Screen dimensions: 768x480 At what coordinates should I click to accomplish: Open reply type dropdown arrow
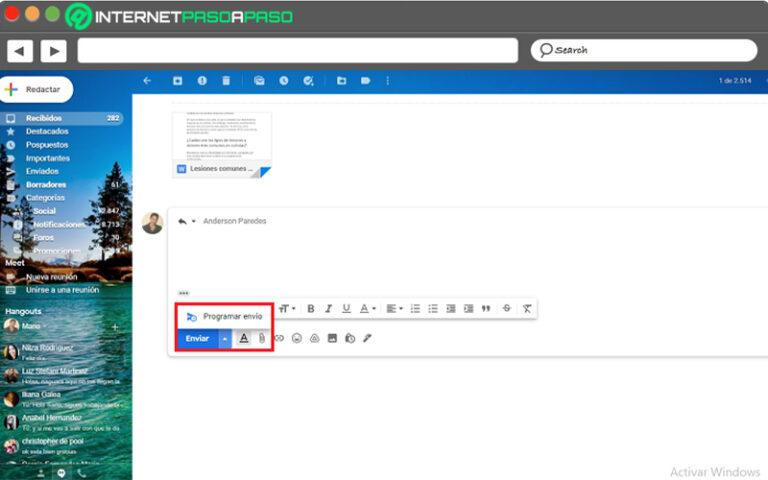[x=193, y=221]
